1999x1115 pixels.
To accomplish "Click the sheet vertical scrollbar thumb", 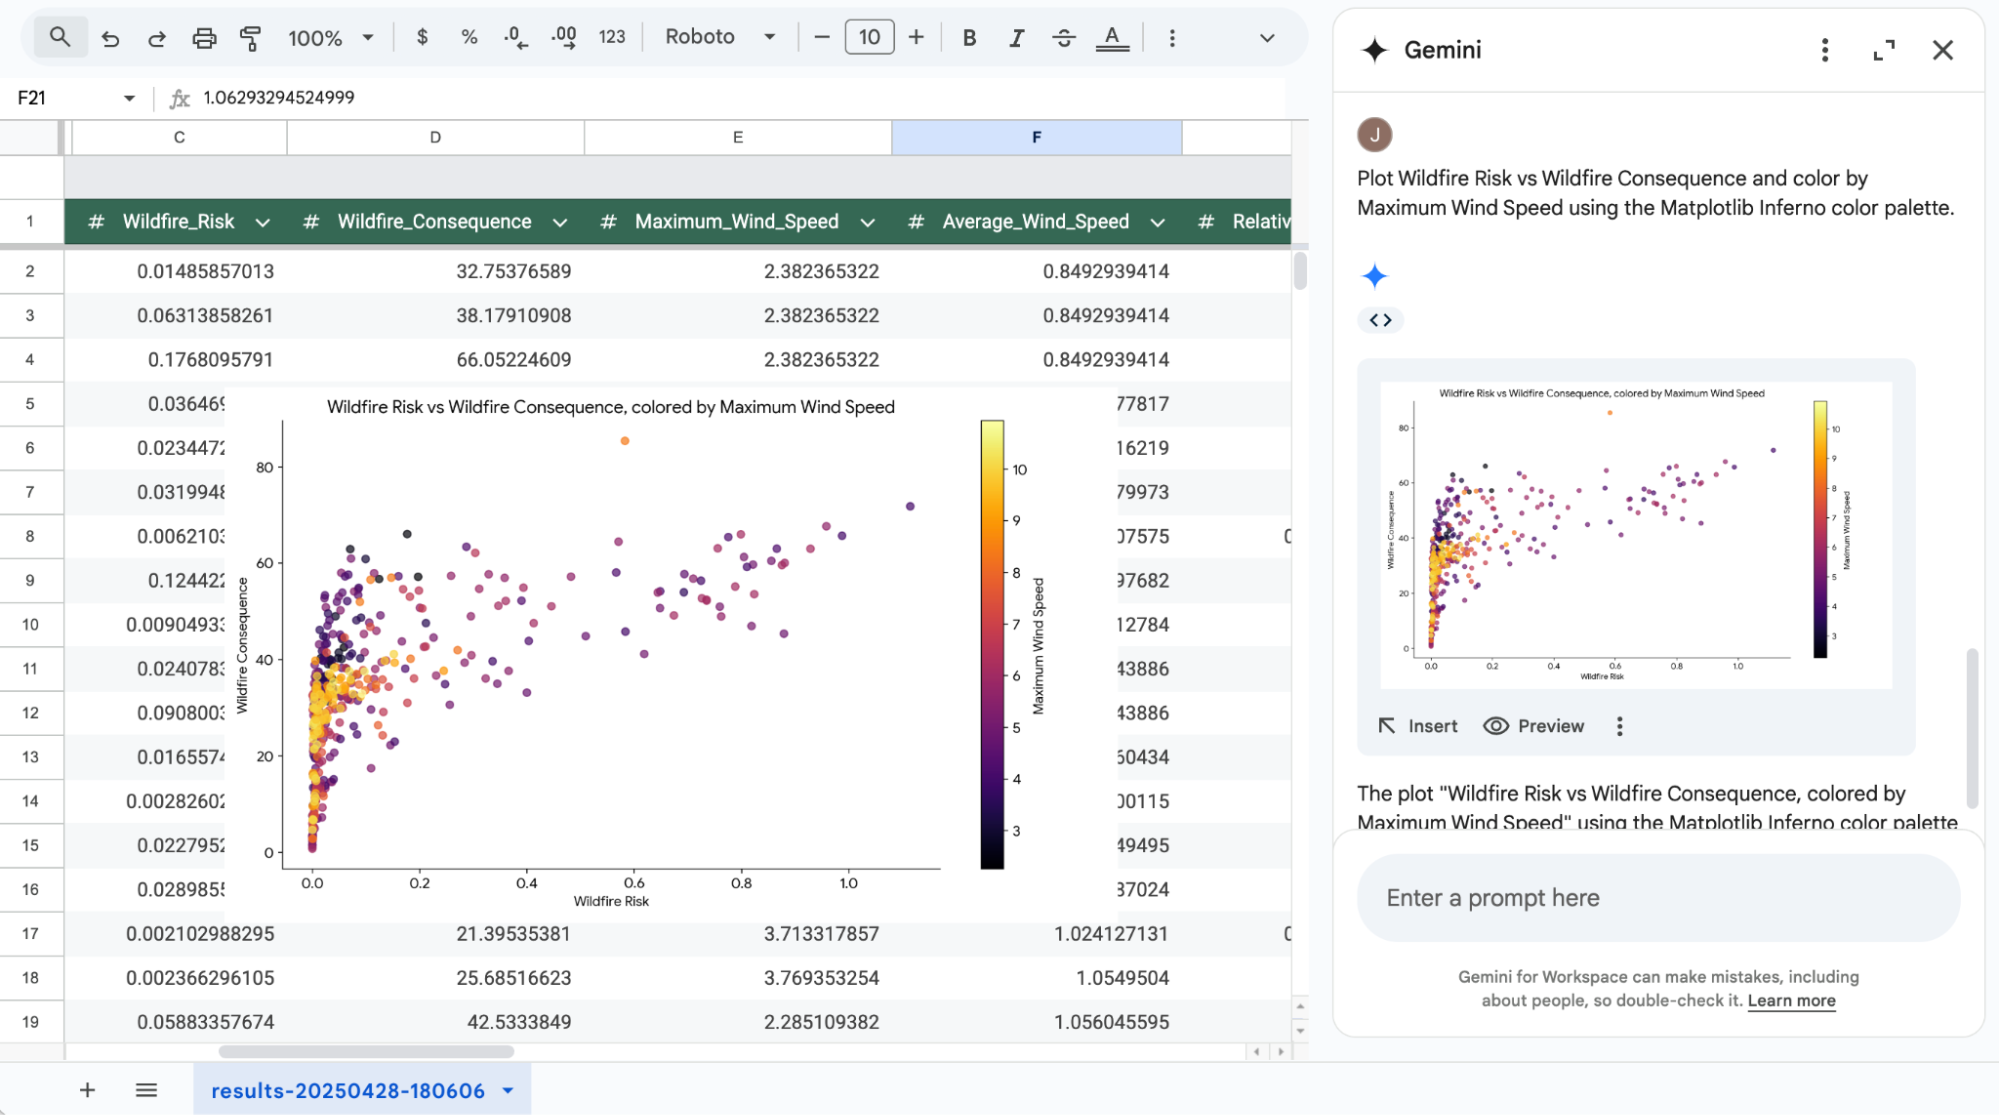I will tap(1299, 271).
